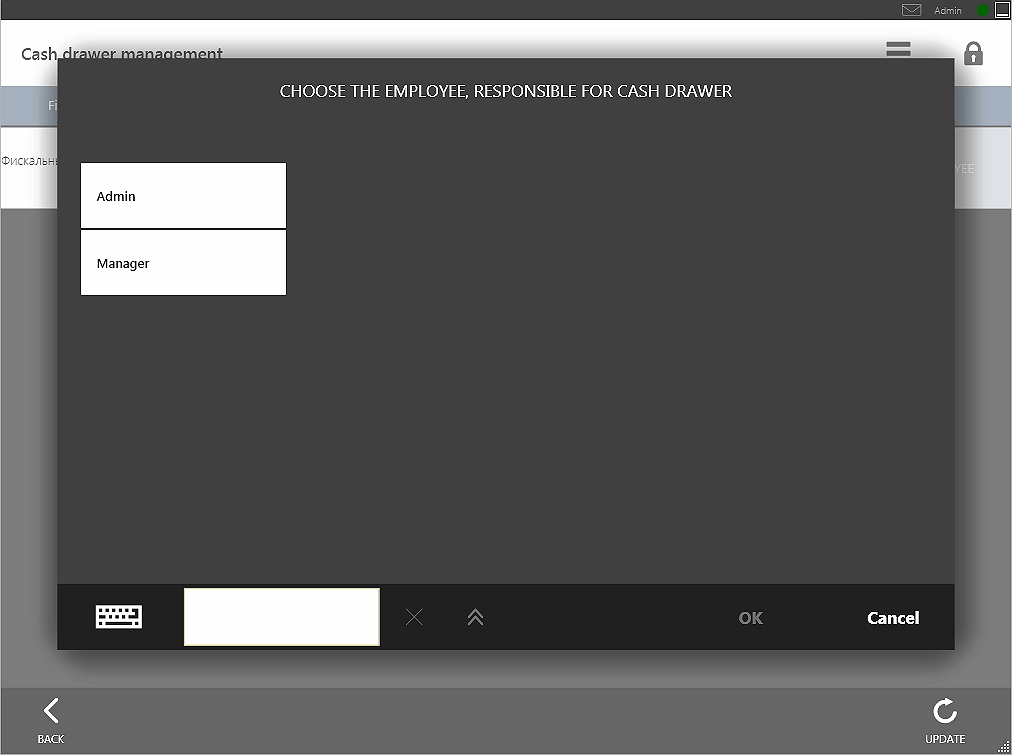Click the Admin user label in top bar

(x=947, y=10)
